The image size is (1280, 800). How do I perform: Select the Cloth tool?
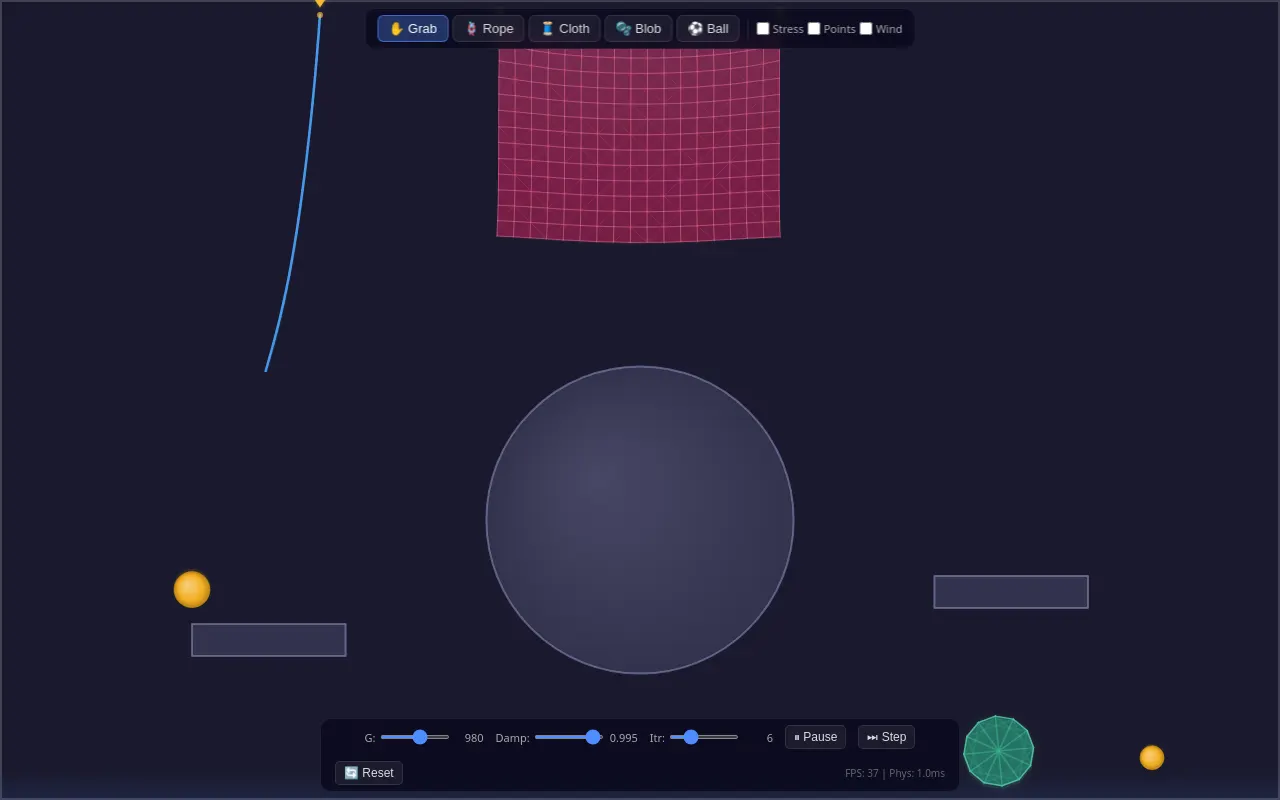pyautogui.click(x=565, y=29)
